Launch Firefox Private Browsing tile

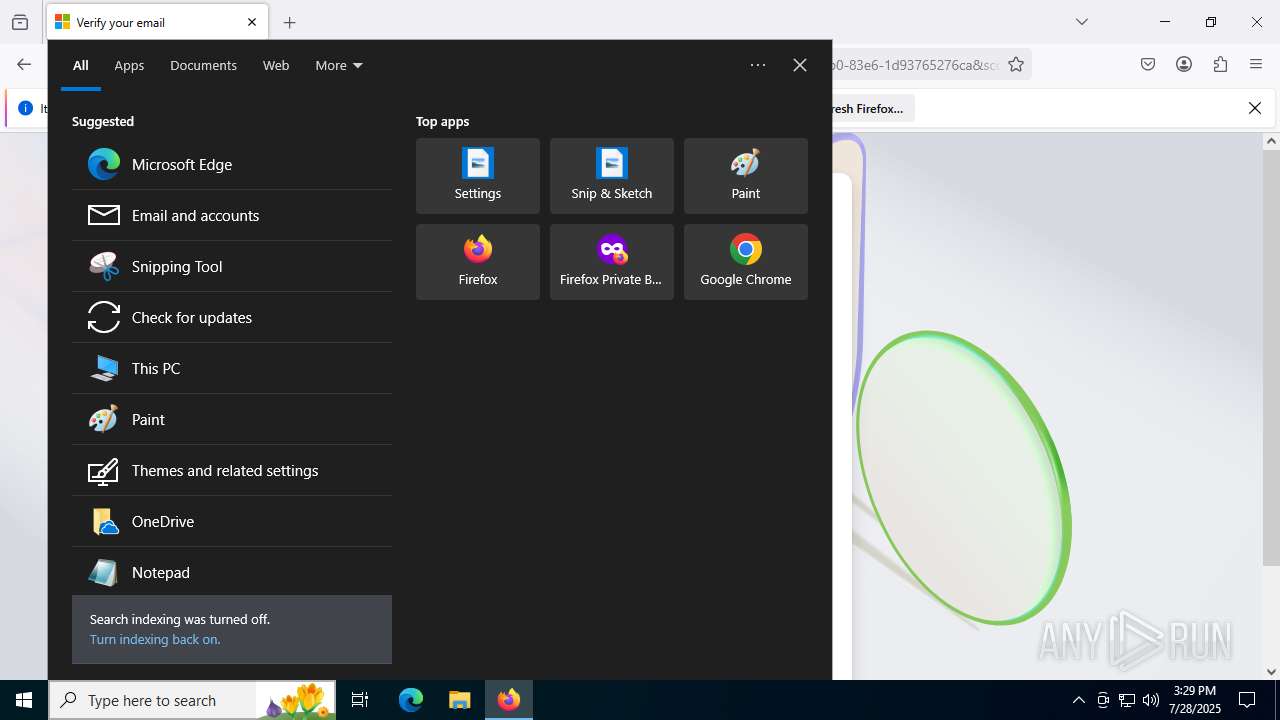pyautogui.click(x=612, y=262)
